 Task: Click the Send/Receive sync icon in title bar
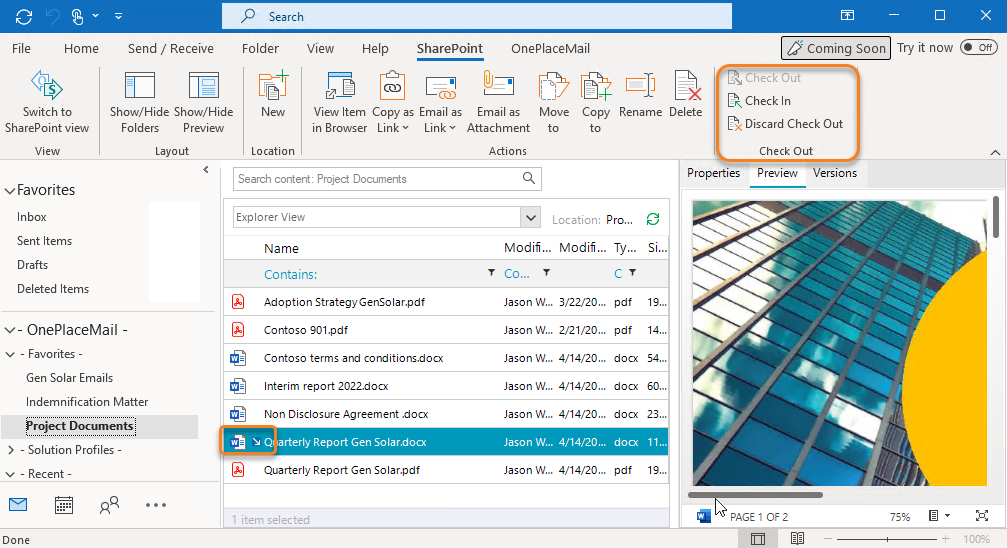coord(24,16)
